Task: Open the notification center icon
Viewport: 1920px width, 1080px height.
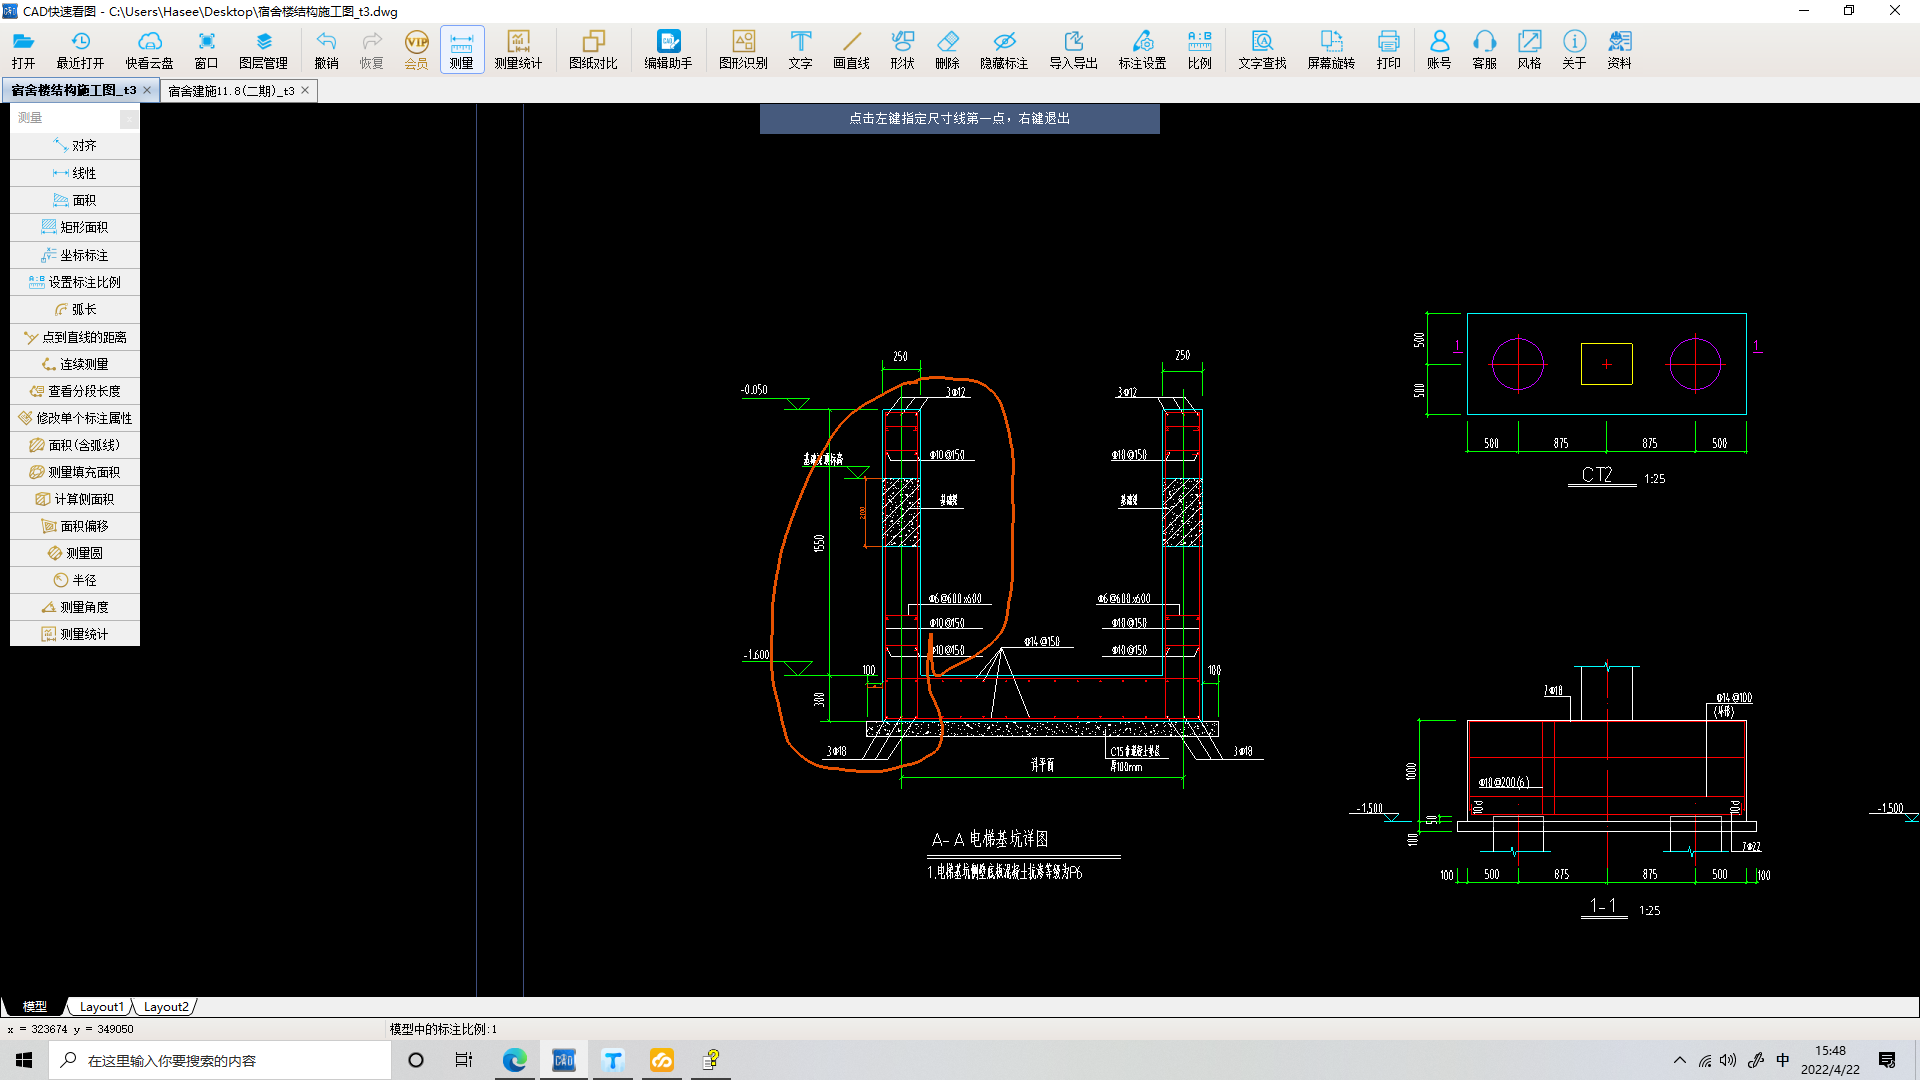Action: pos(1887,1060)
